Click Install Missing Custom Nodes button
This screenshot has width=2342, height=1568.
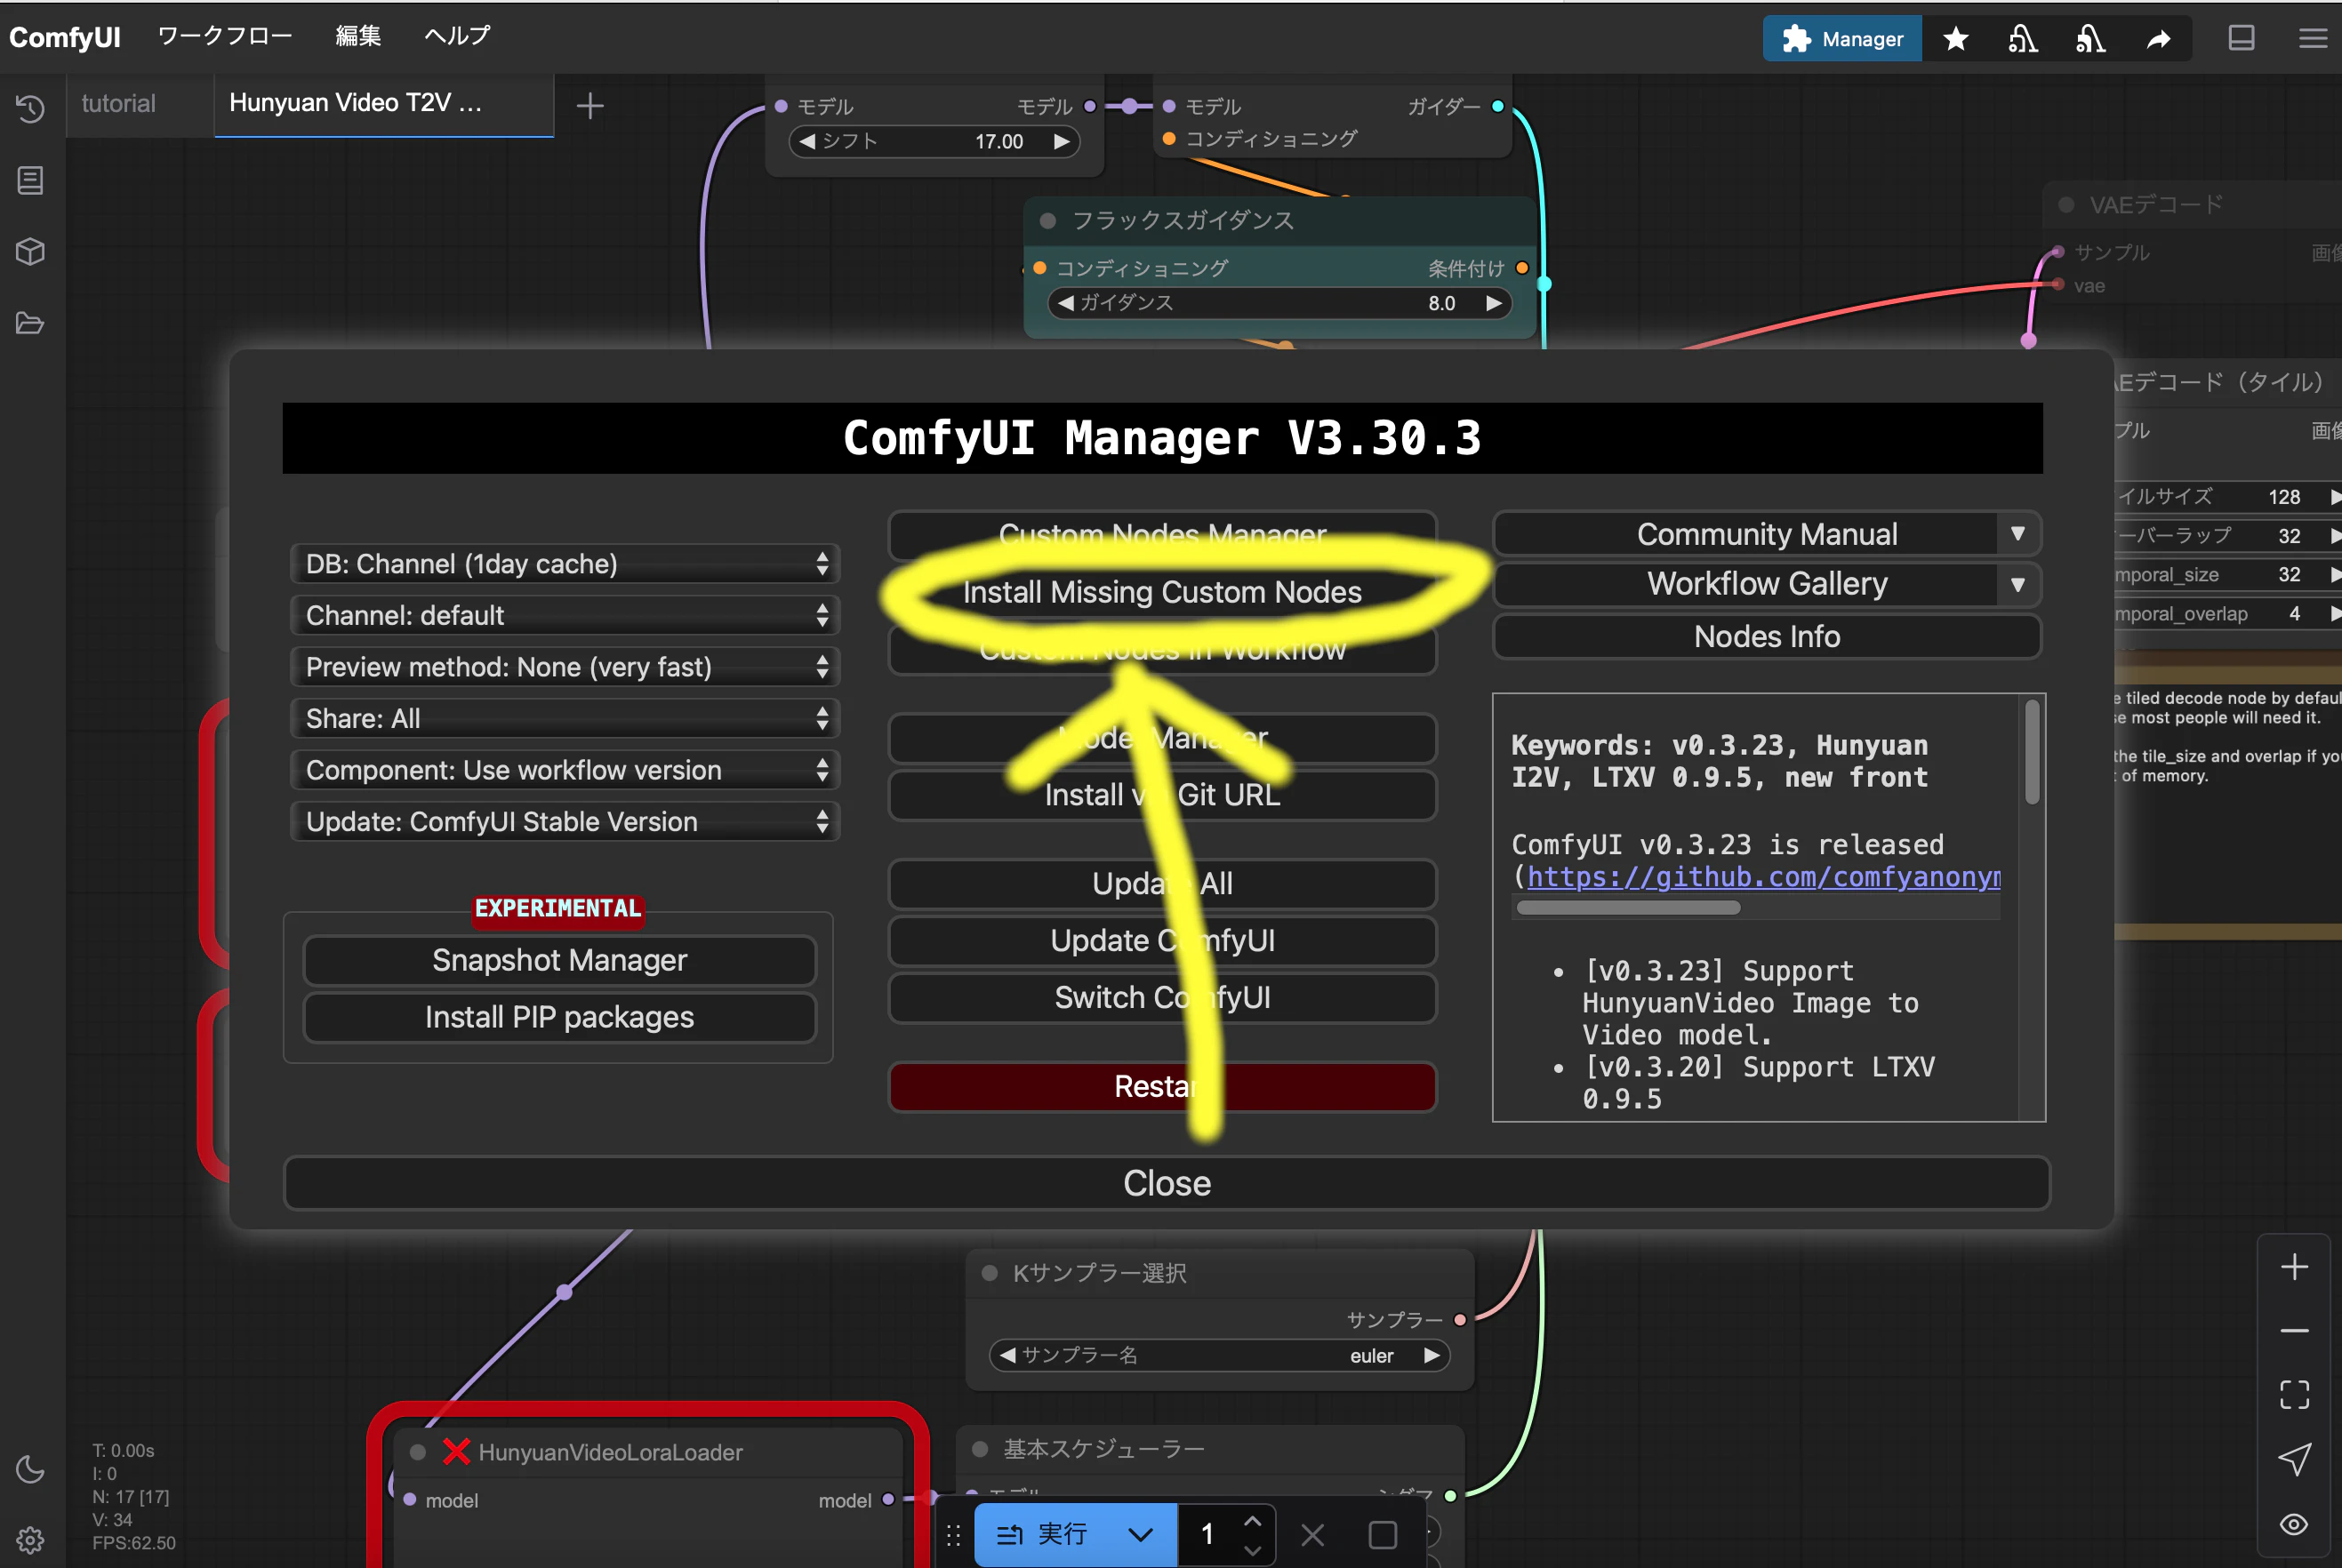1162,592
